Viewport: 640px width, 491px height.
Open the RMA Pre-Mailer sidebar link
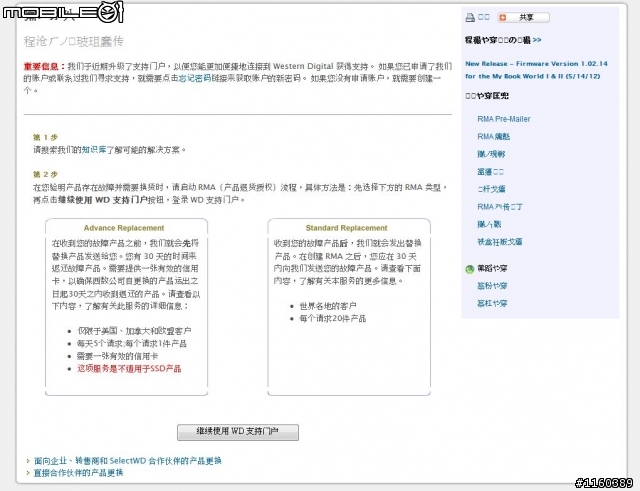pyautogui.click(x=504, y=119)
